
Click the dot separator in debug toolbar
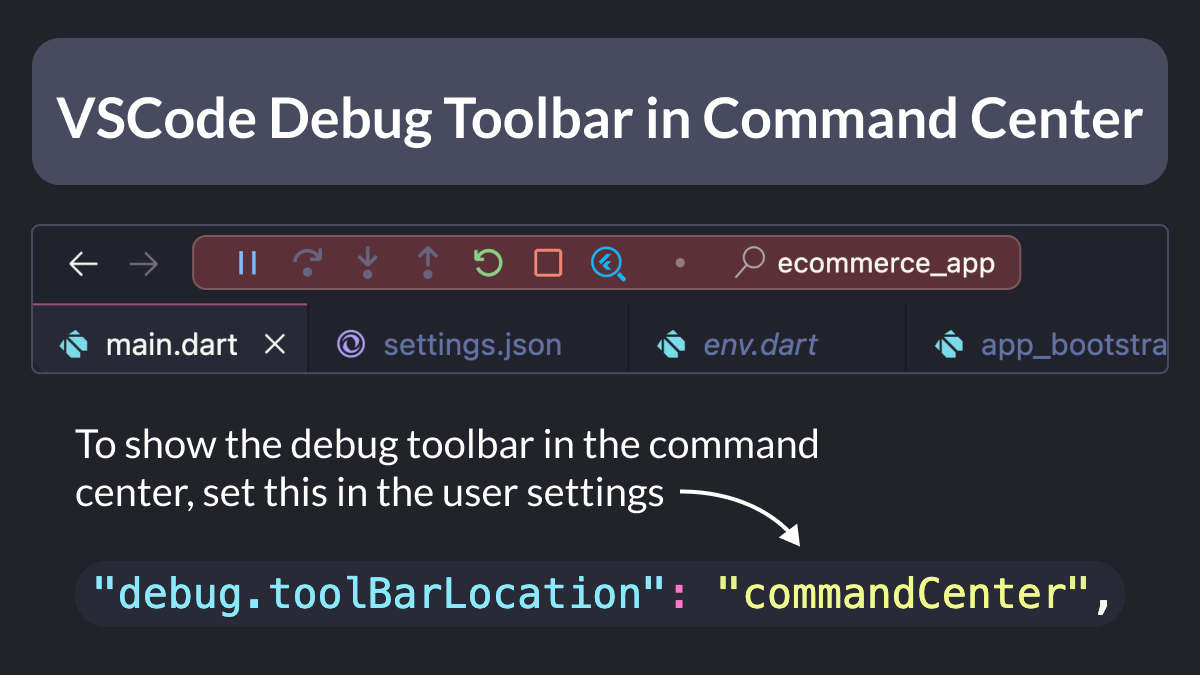680,264
